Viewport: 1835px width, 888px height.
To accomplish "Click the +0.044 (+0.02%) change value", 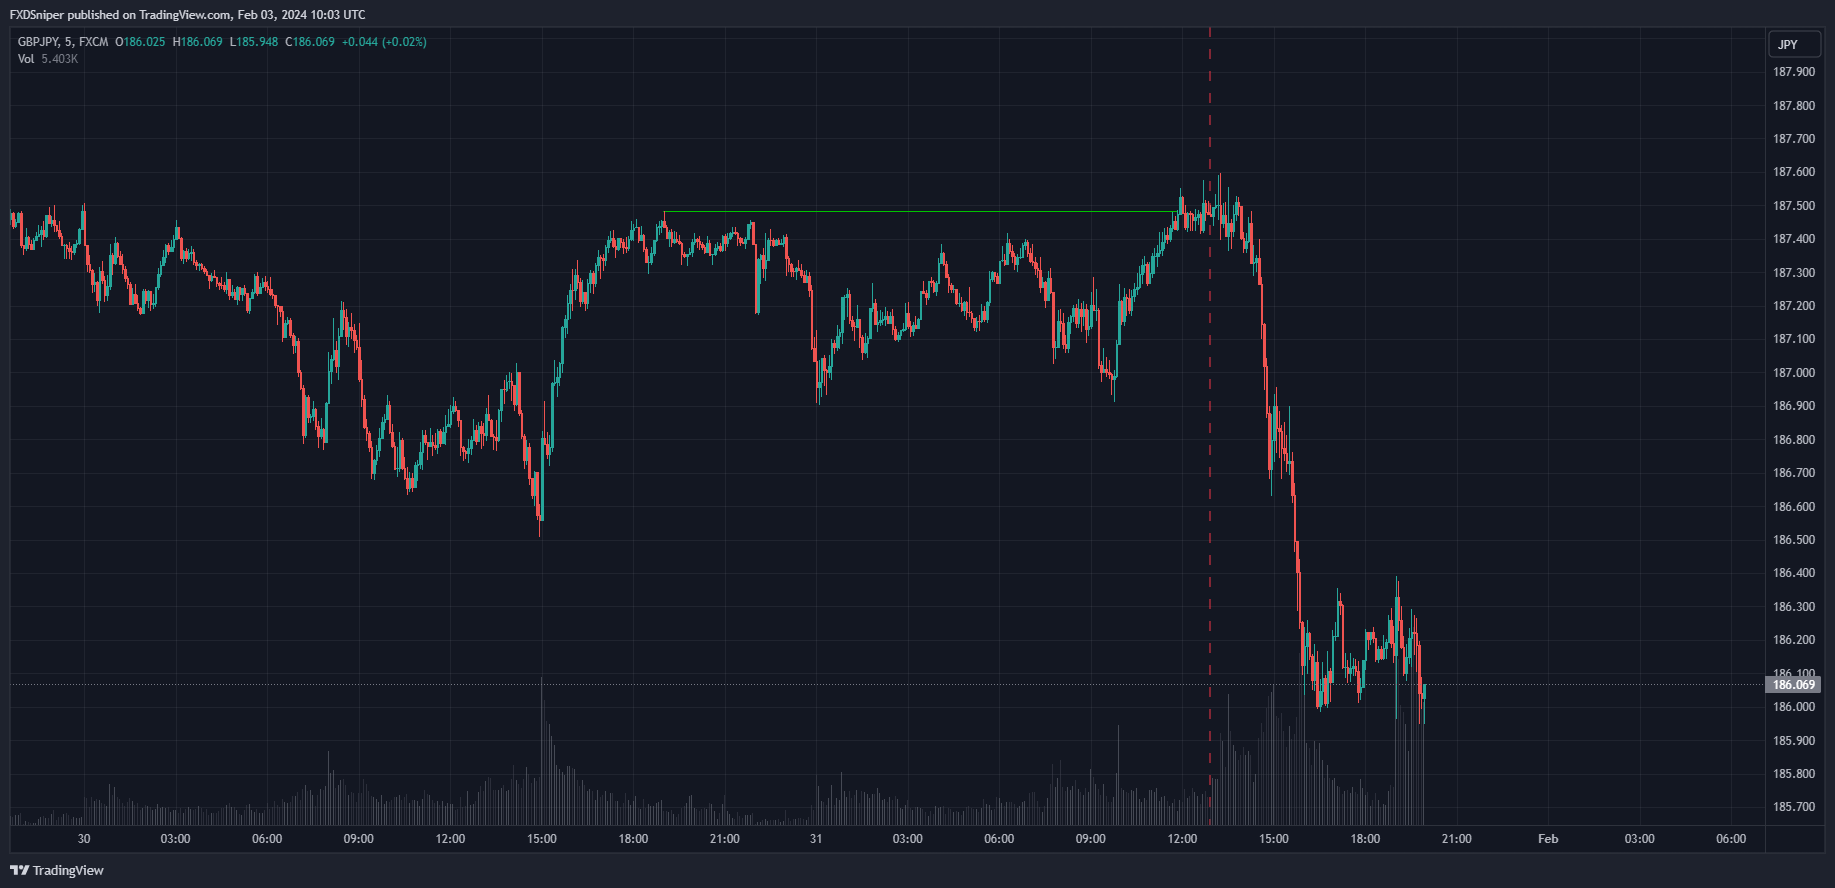I will tap(384, 42).
